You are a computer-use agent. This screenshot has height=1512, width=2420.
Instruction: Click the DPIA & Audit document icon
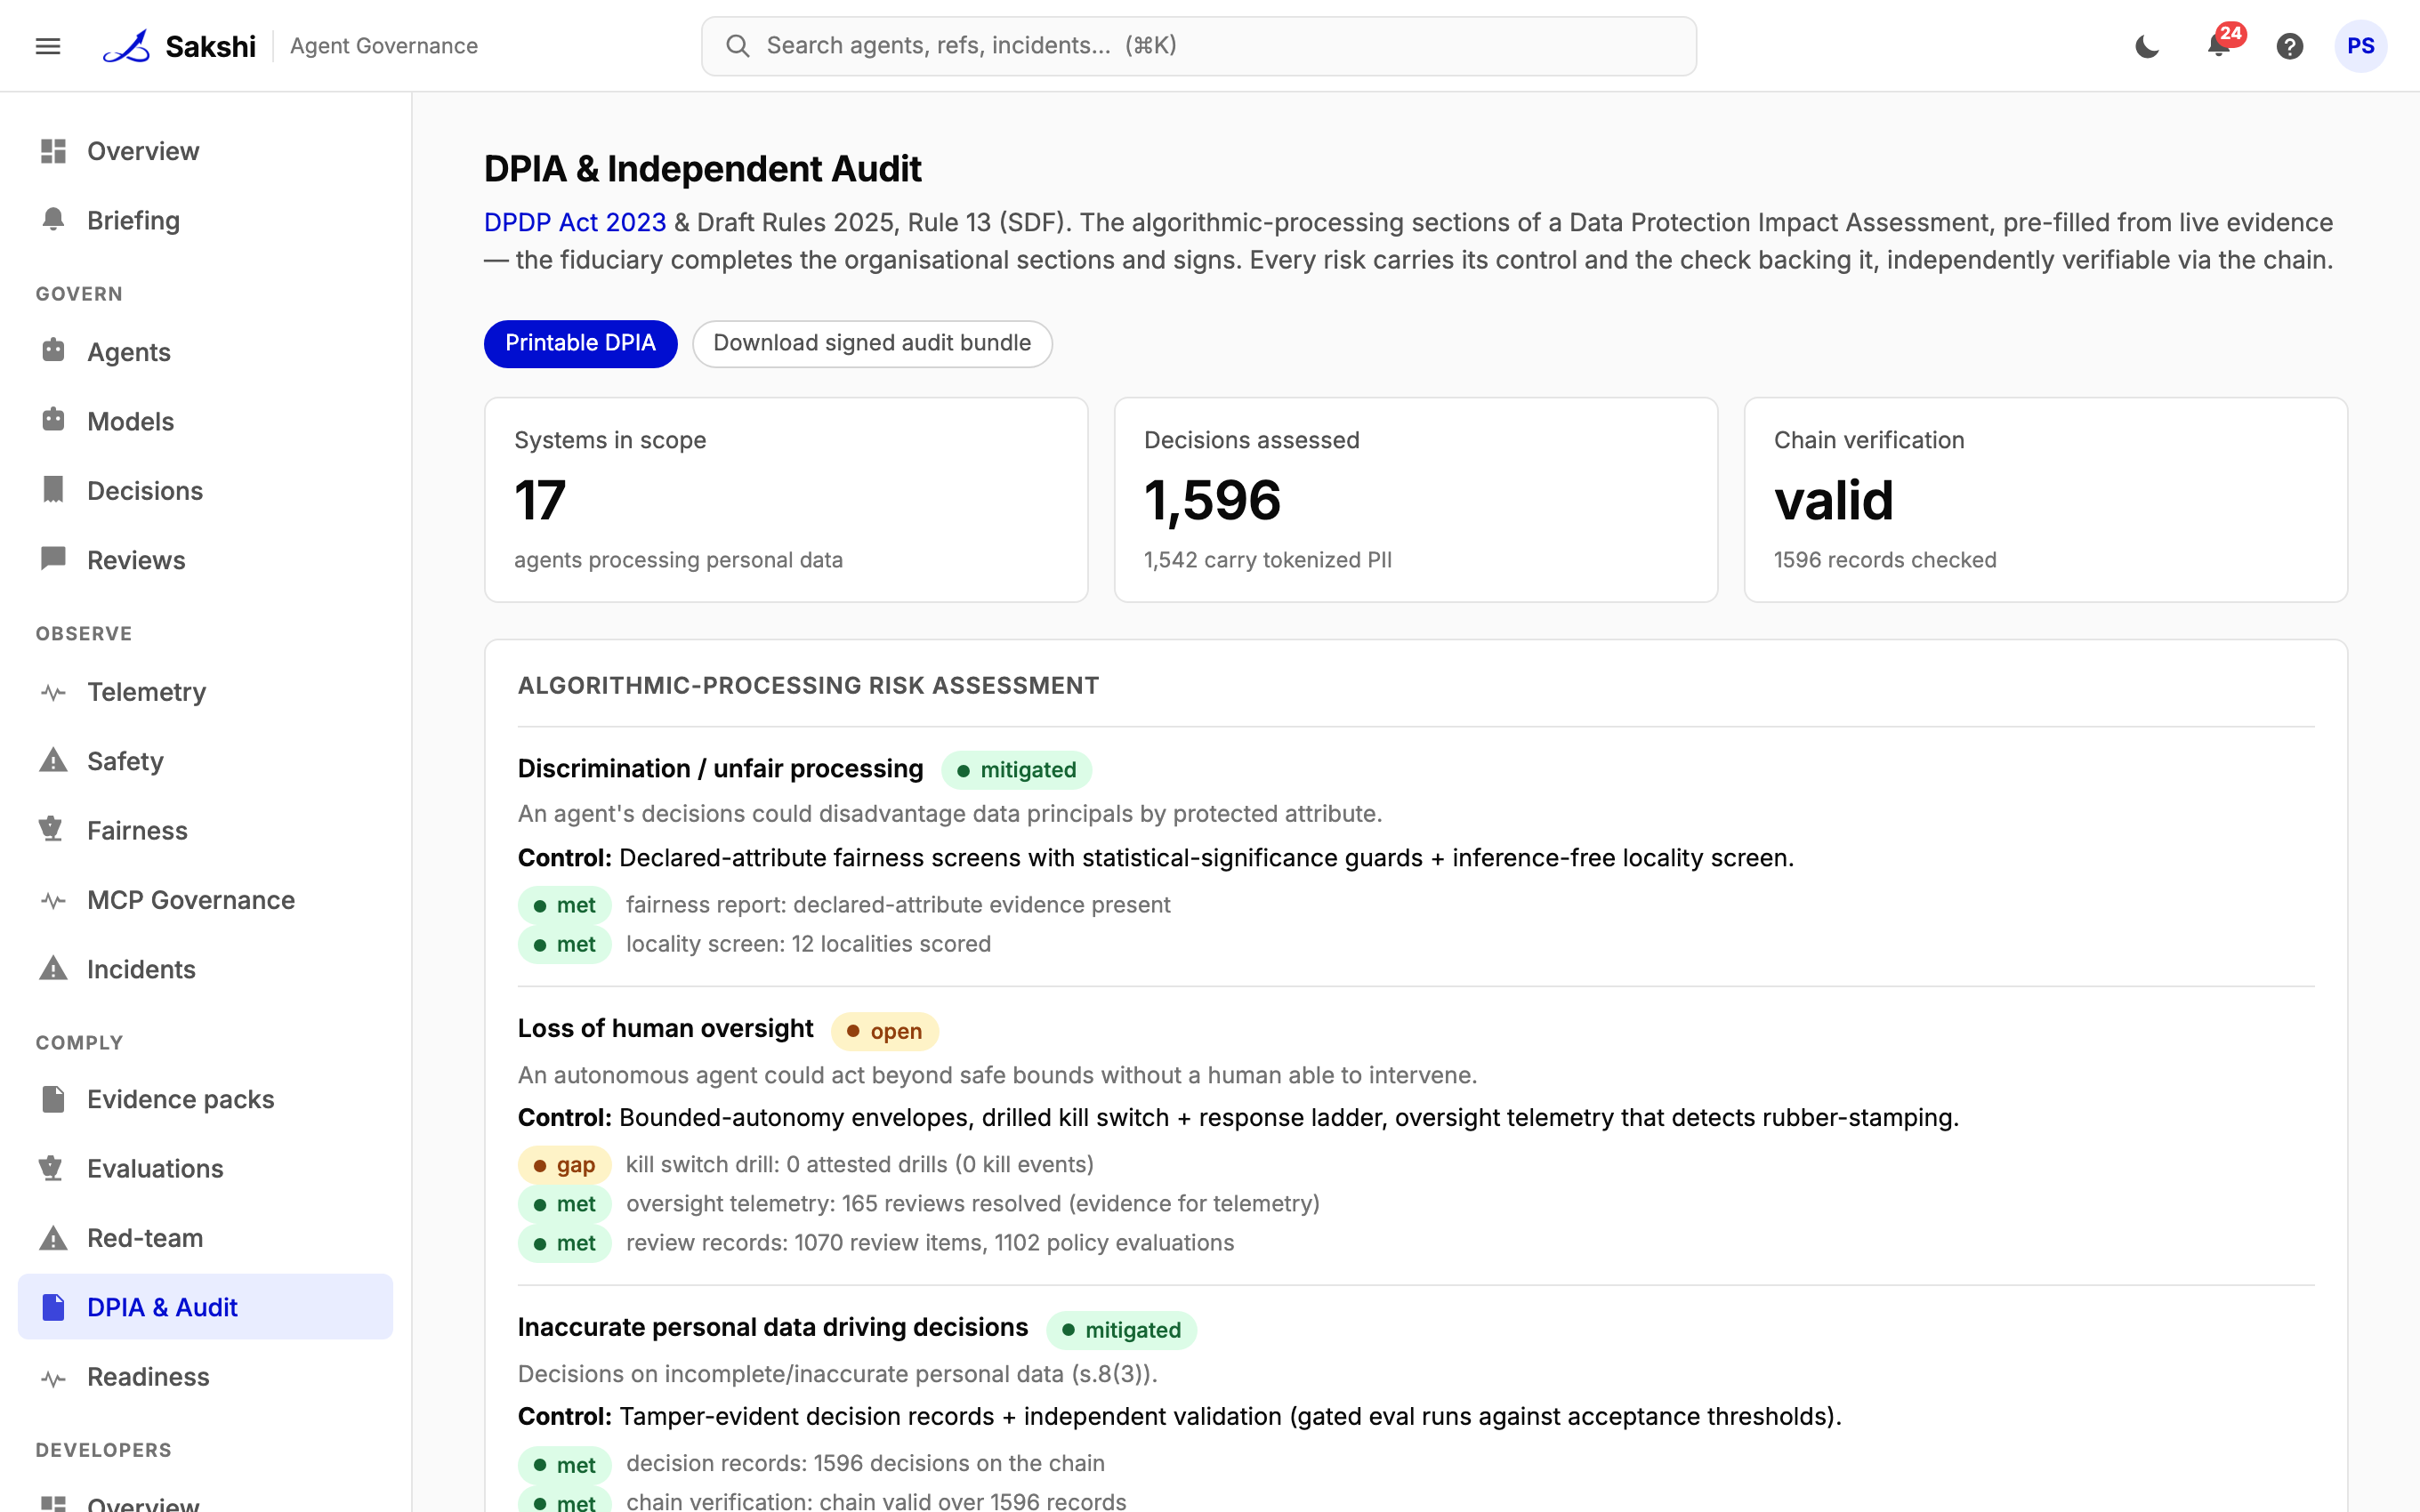[53, 1307]
